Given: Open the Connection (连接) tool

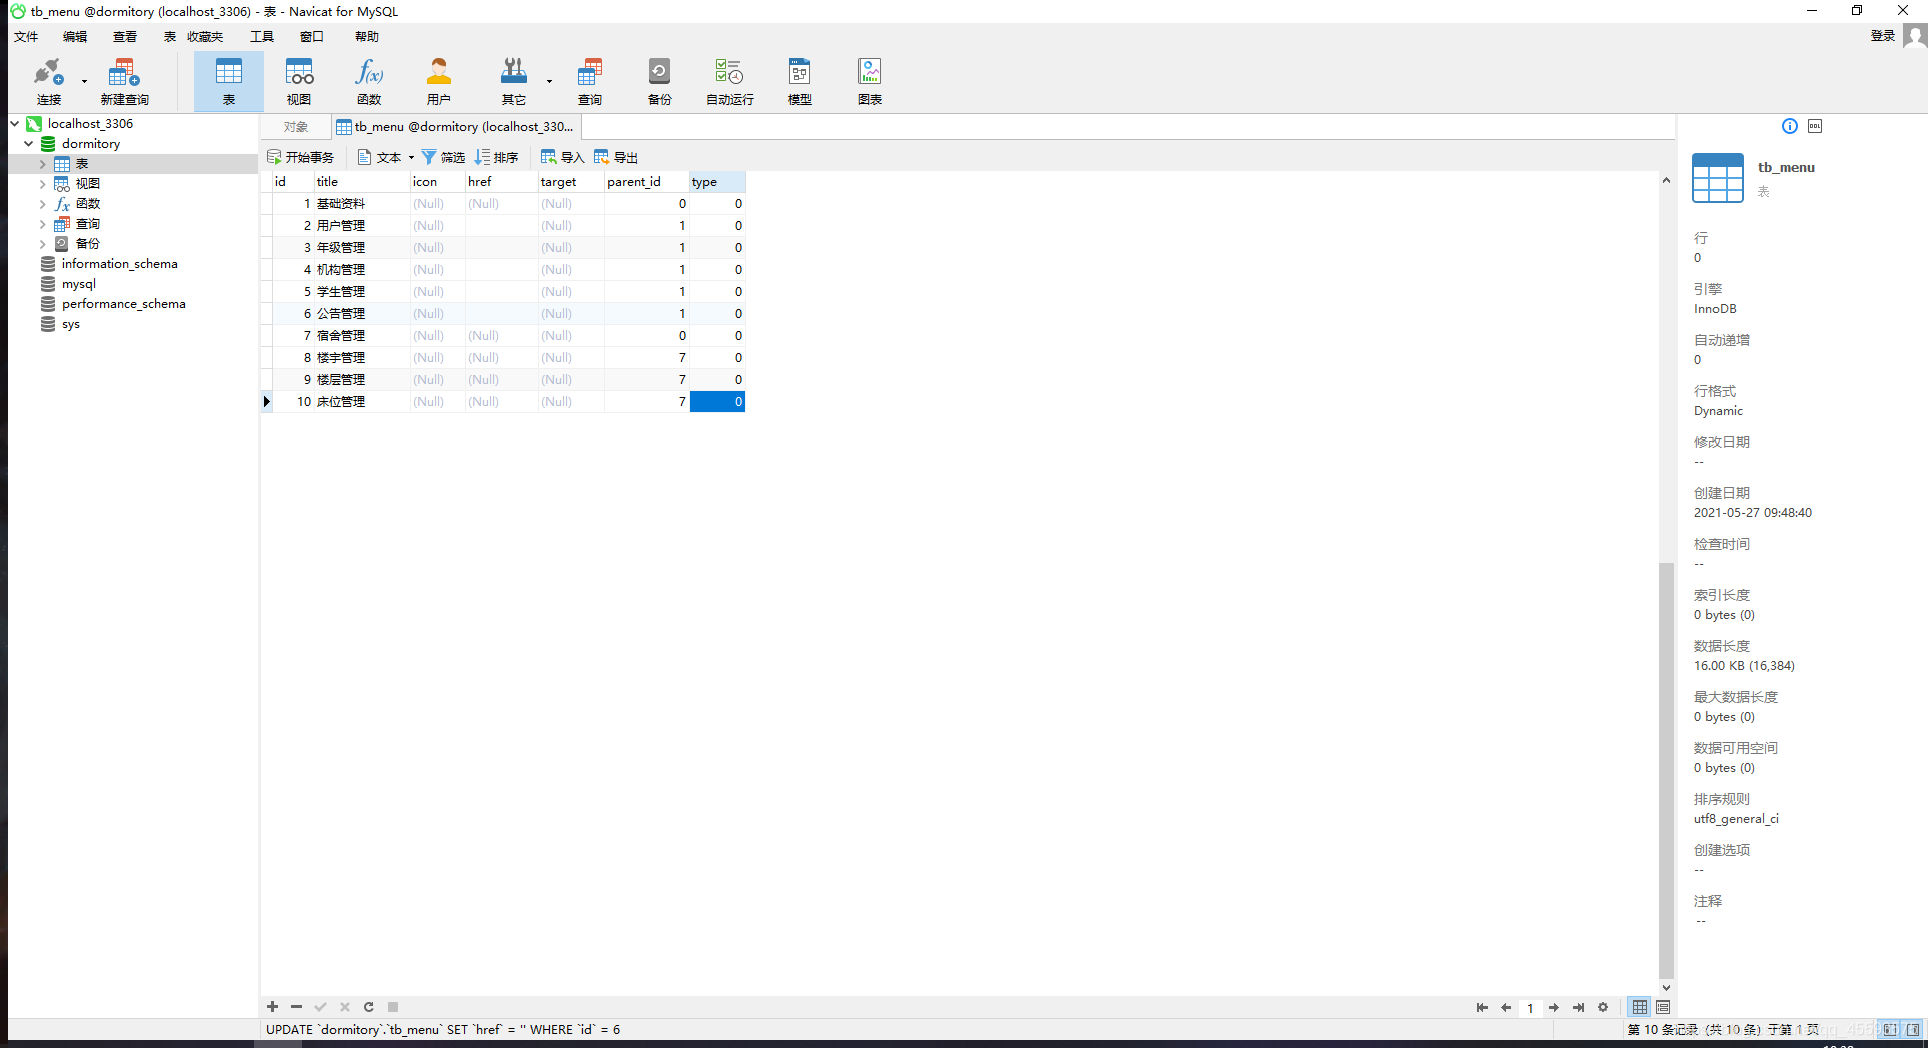Looking at the screenshot, I should [48, 82].
